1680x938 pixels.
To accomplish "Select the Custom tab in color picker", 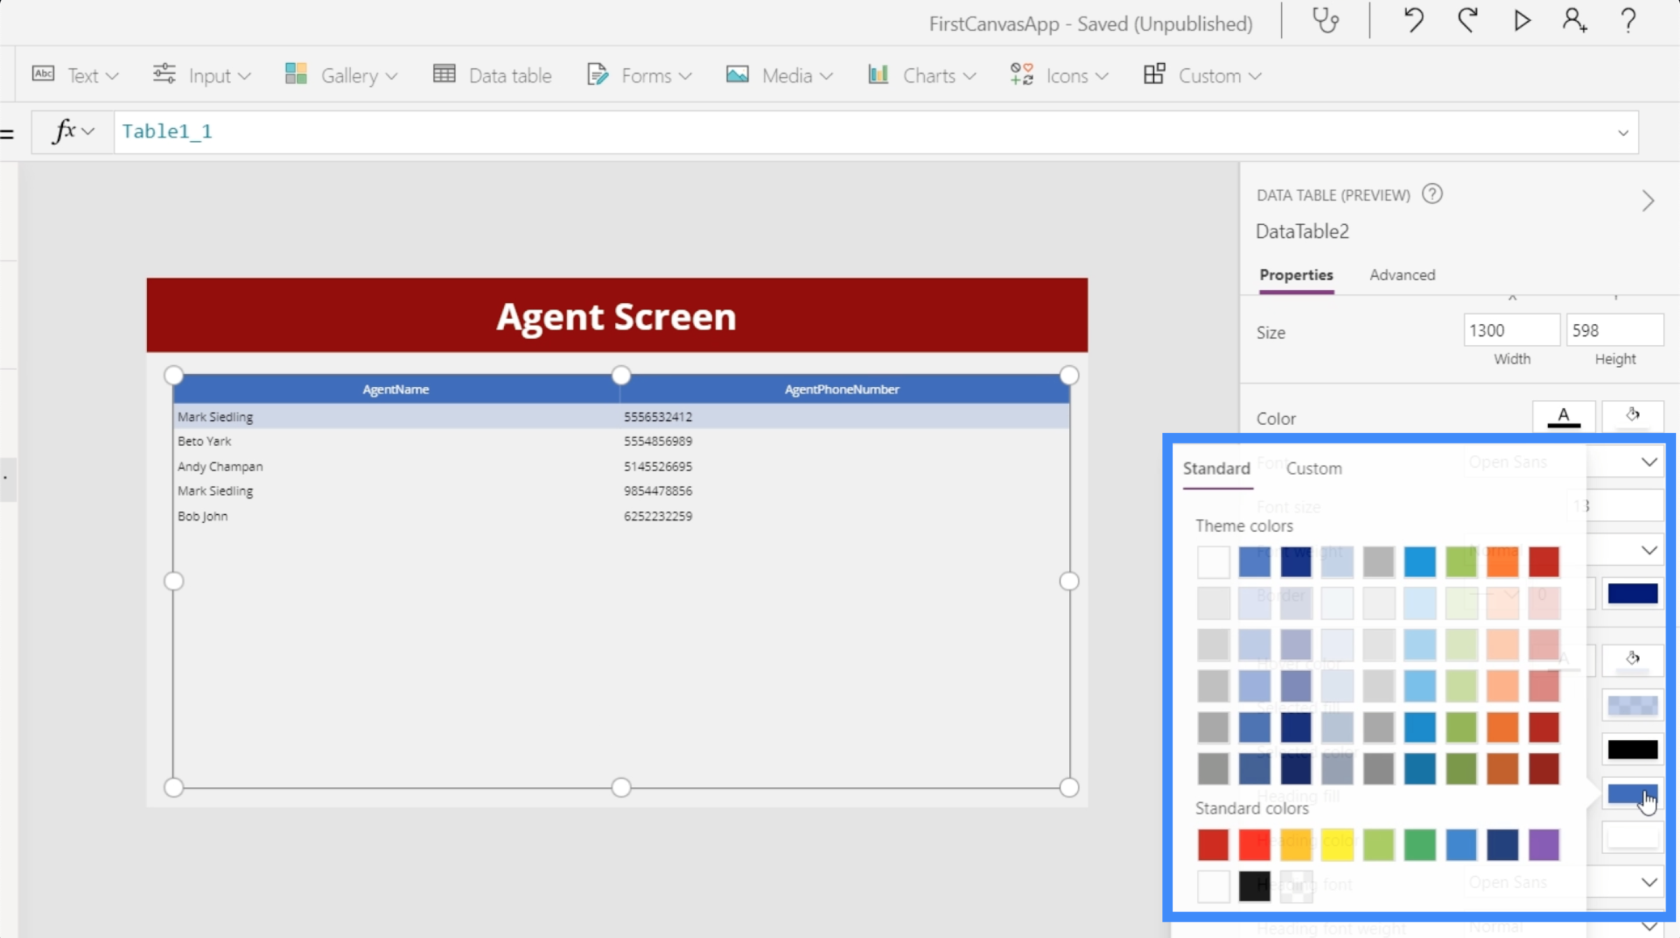I will tap(1313, 469).
